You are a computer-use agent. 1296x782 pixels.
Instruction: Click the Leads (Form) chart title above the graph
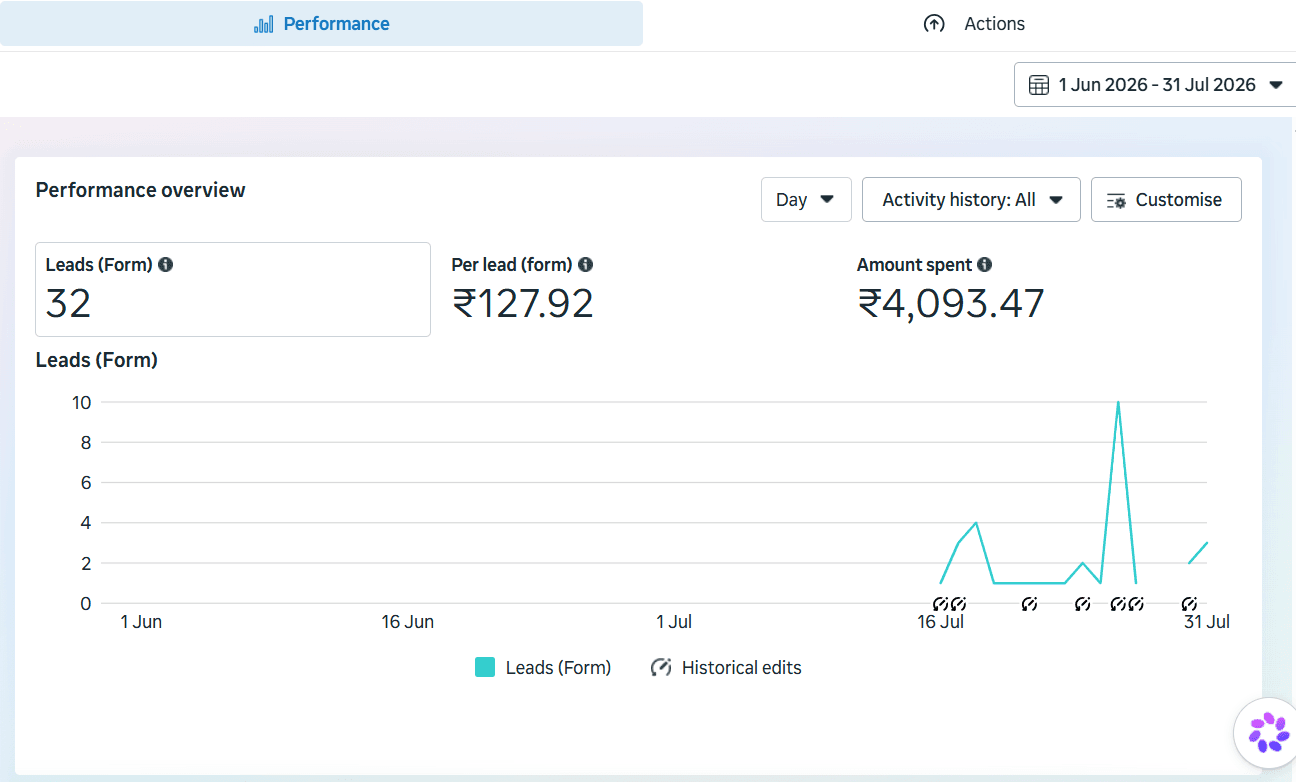click(x=96, y=360)
